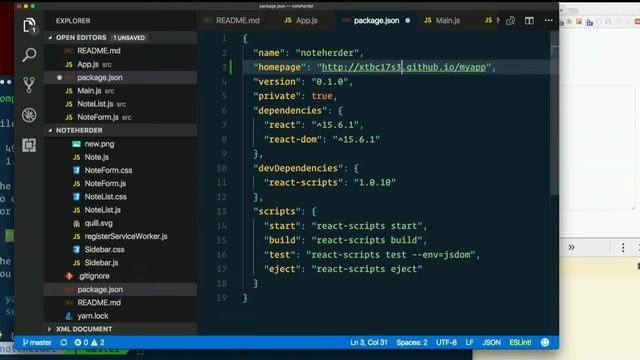Click the sync changes icon in status bar
Viewport: 640px width, 360px height.
click(64, 342)
